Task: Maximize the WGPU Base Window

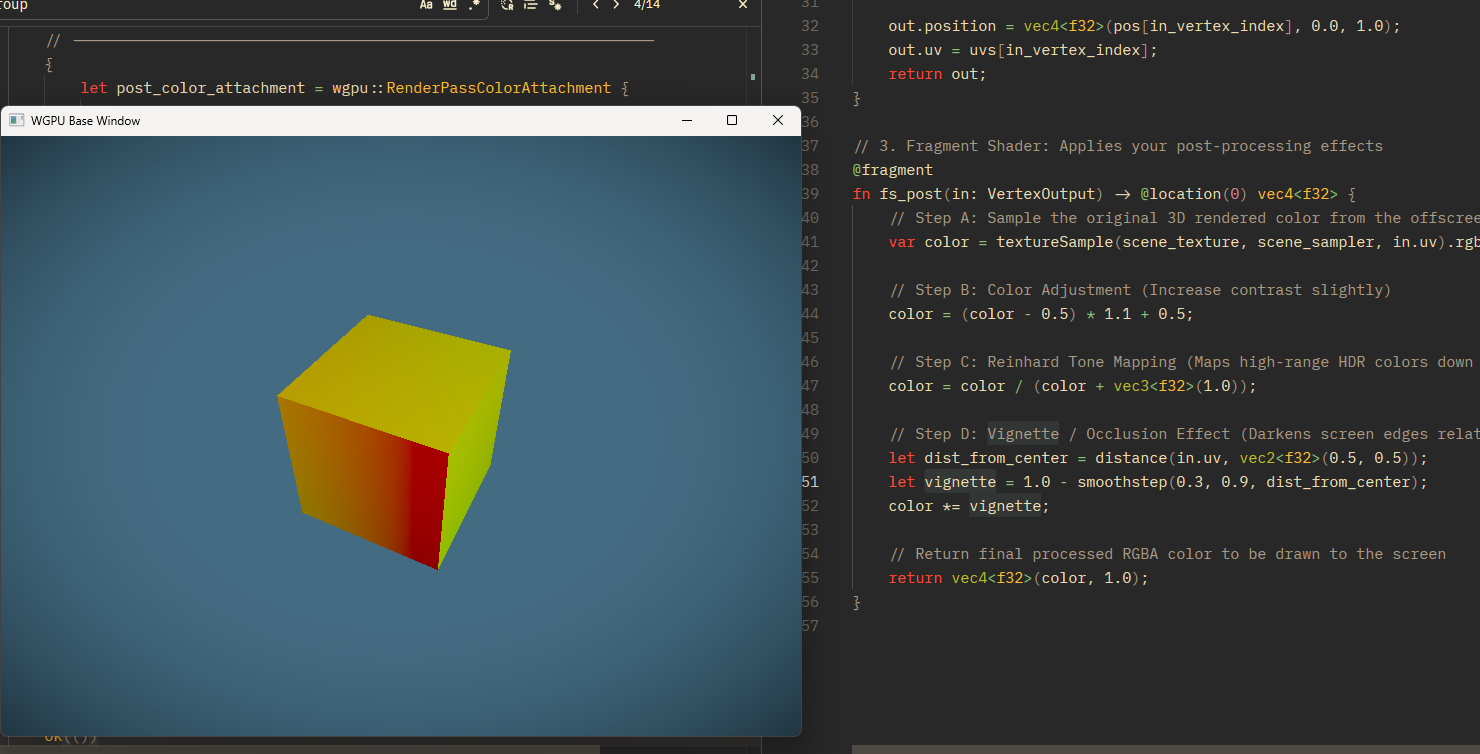Action: (732, 120)
